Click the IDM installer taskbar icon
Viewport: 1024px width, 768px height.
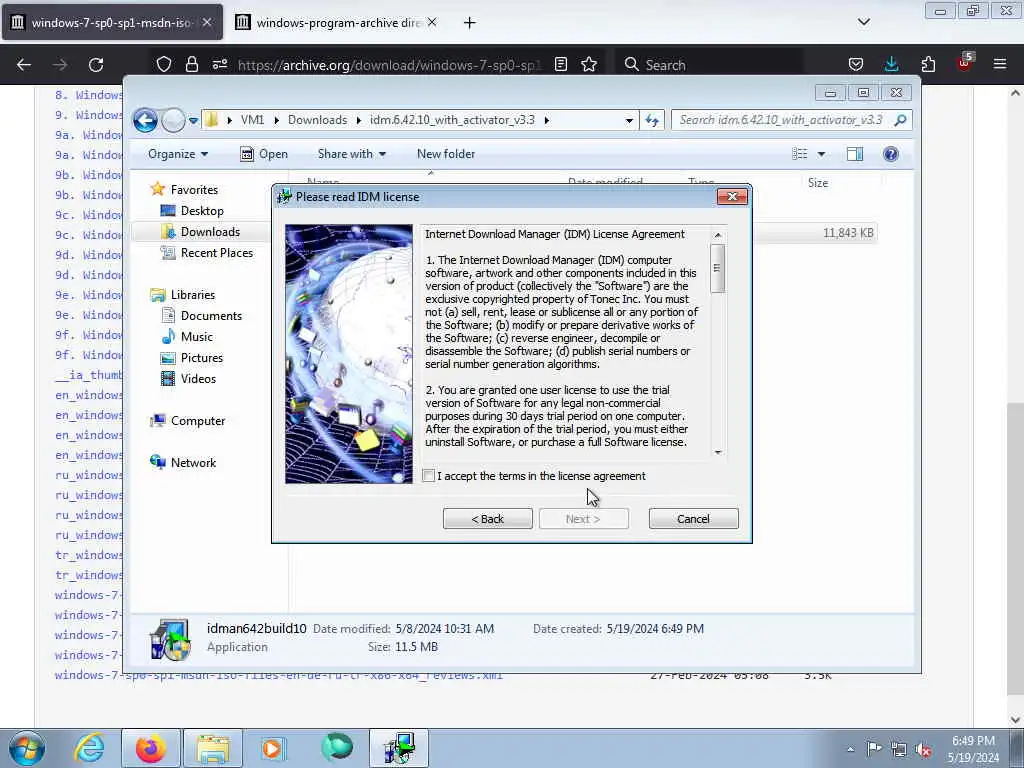400,748
